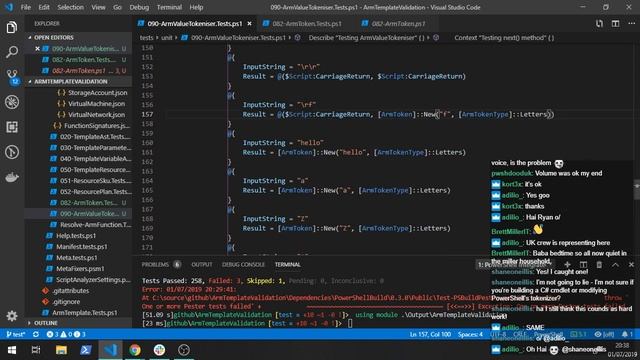Image resolution: width=640 pixels, height=360 pixels.
Task: Toggle the eye (off) status bar item
Action: point(604,334)
